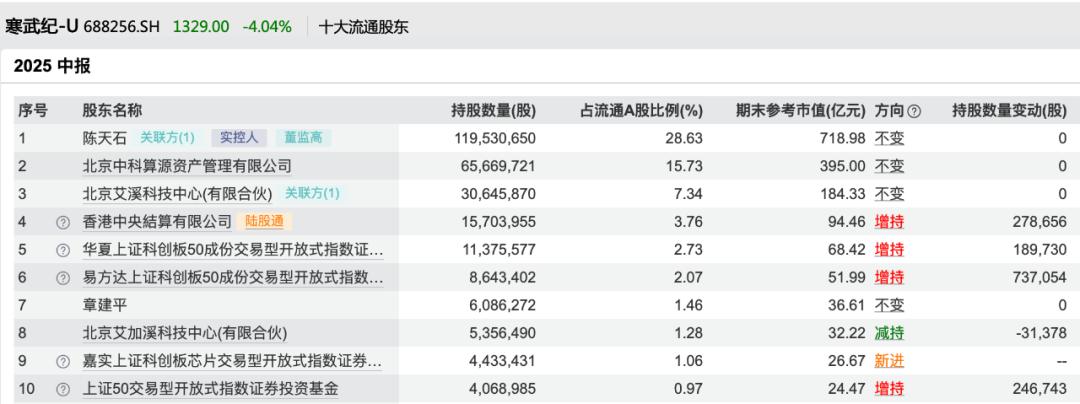Screen dimensions: 1080x404
Task: Click 减持 for 北京艾加溪科技中心
Action: 889,333
